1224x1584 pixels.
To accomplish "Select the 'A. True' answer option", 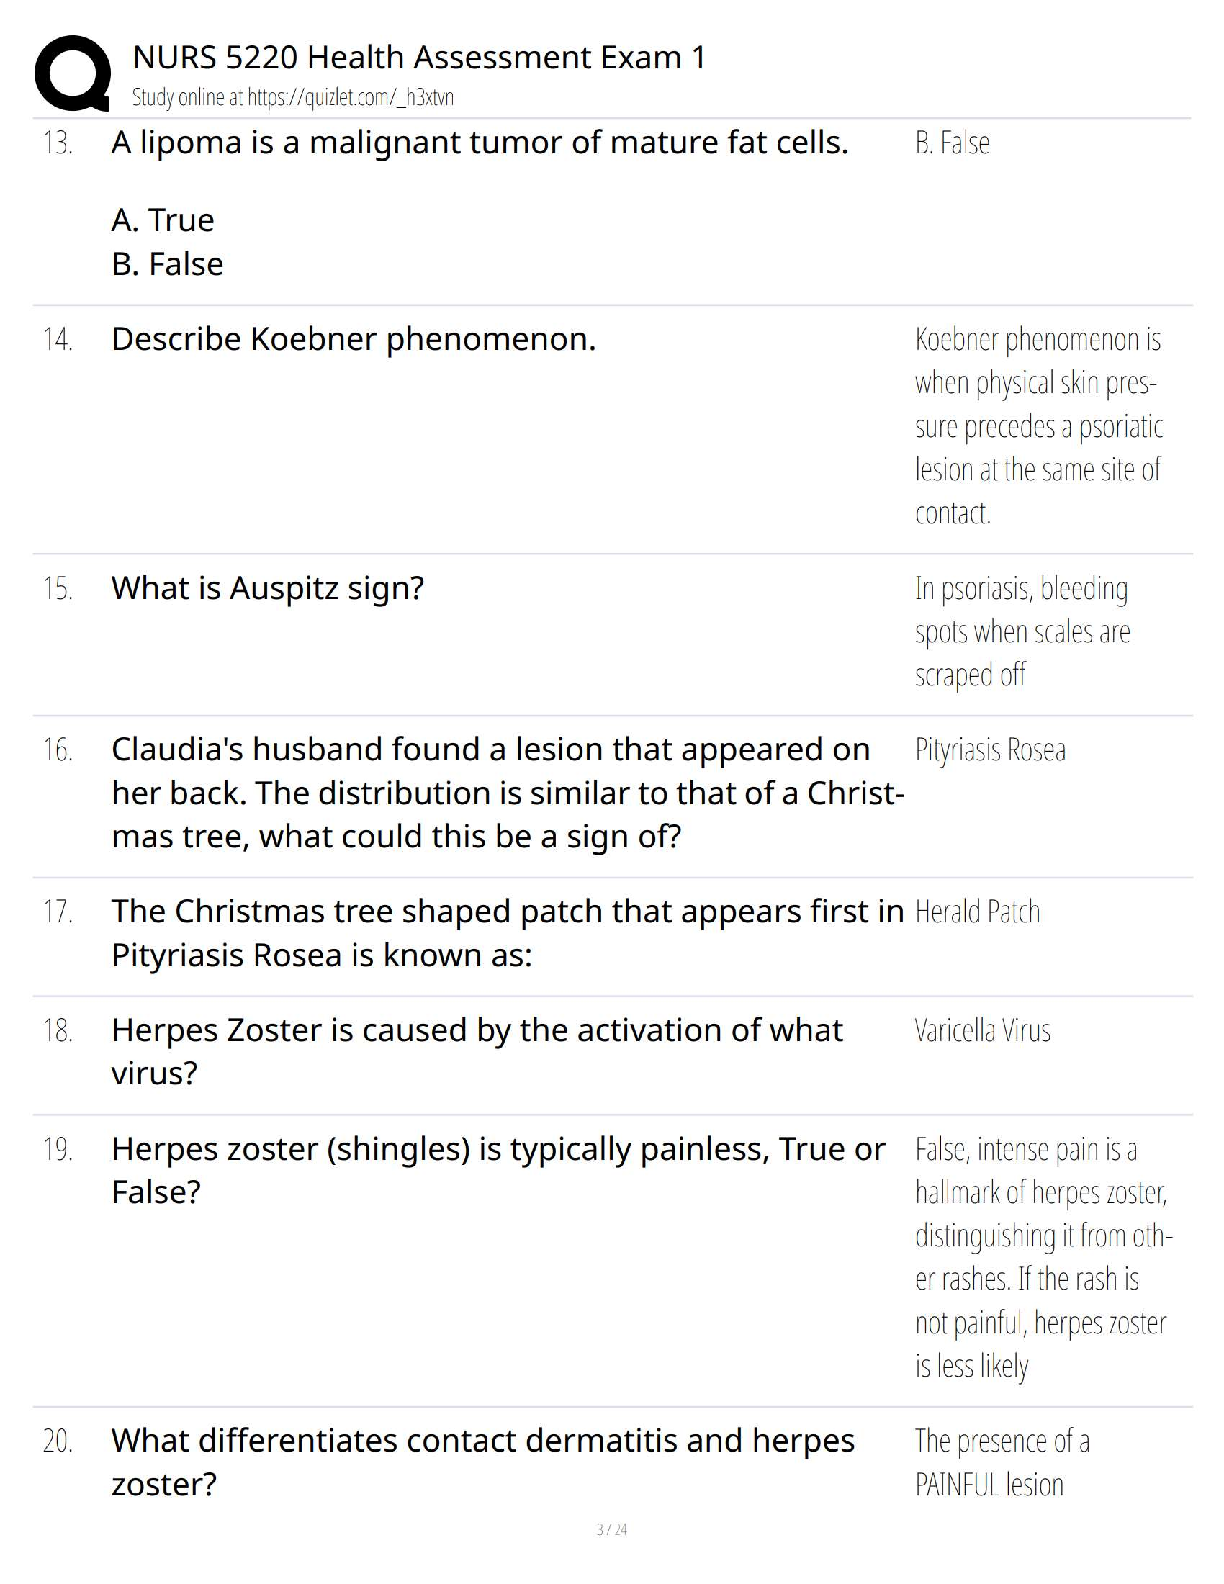I will pos(163,220).
